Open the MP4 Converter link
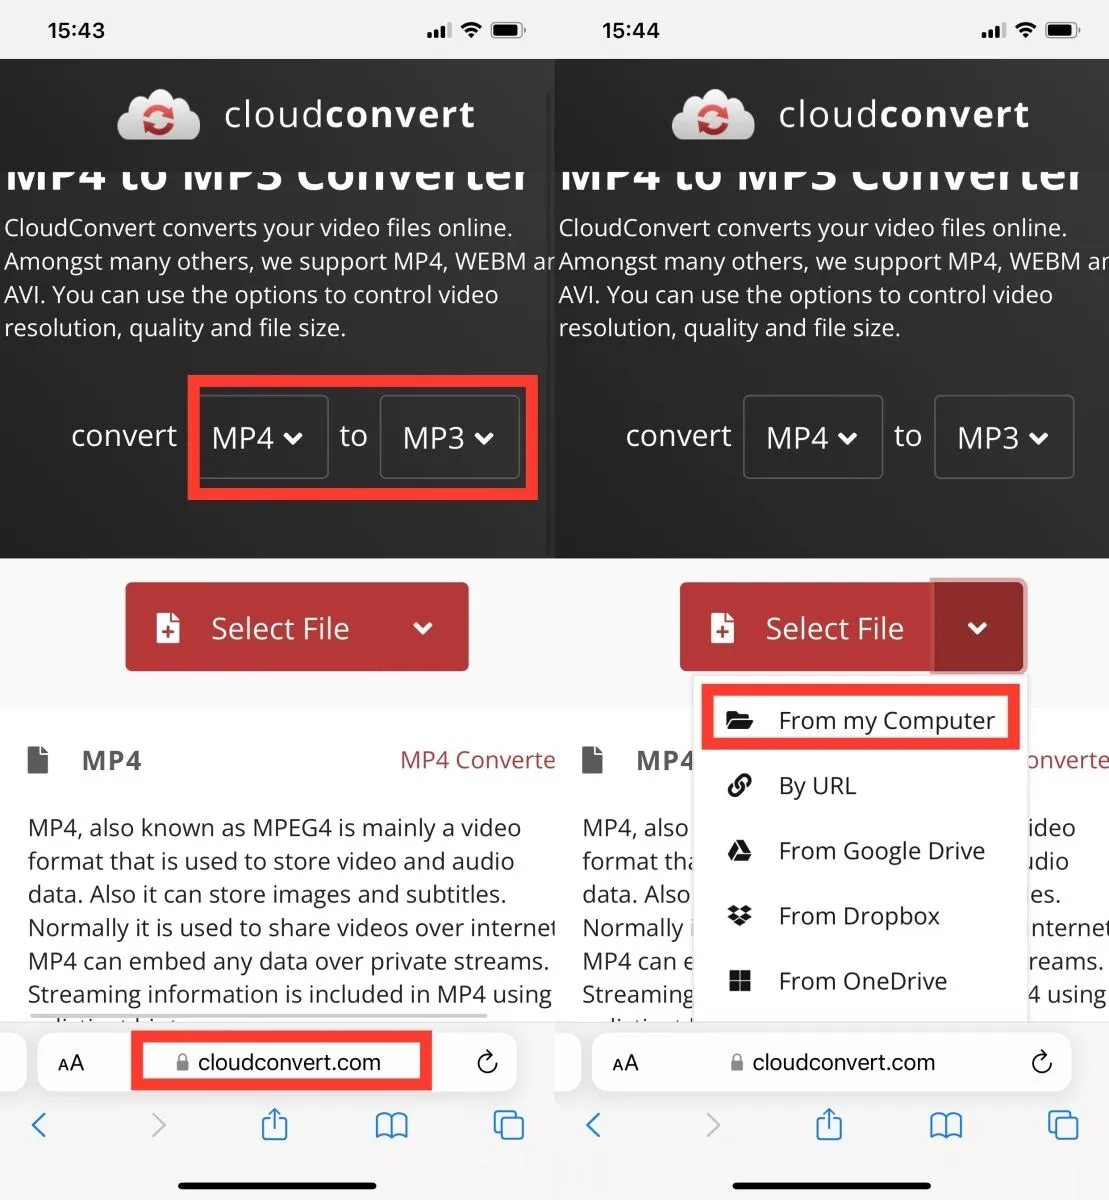This screenshot has width=1109, height=1200. pos(478,759)
